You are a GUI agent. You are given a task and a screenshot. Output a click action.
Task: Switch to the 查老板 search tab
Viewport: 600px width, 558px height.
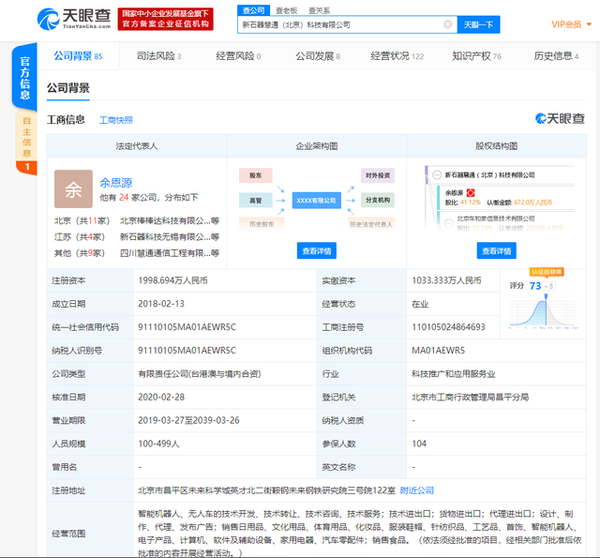coord(287,11)
